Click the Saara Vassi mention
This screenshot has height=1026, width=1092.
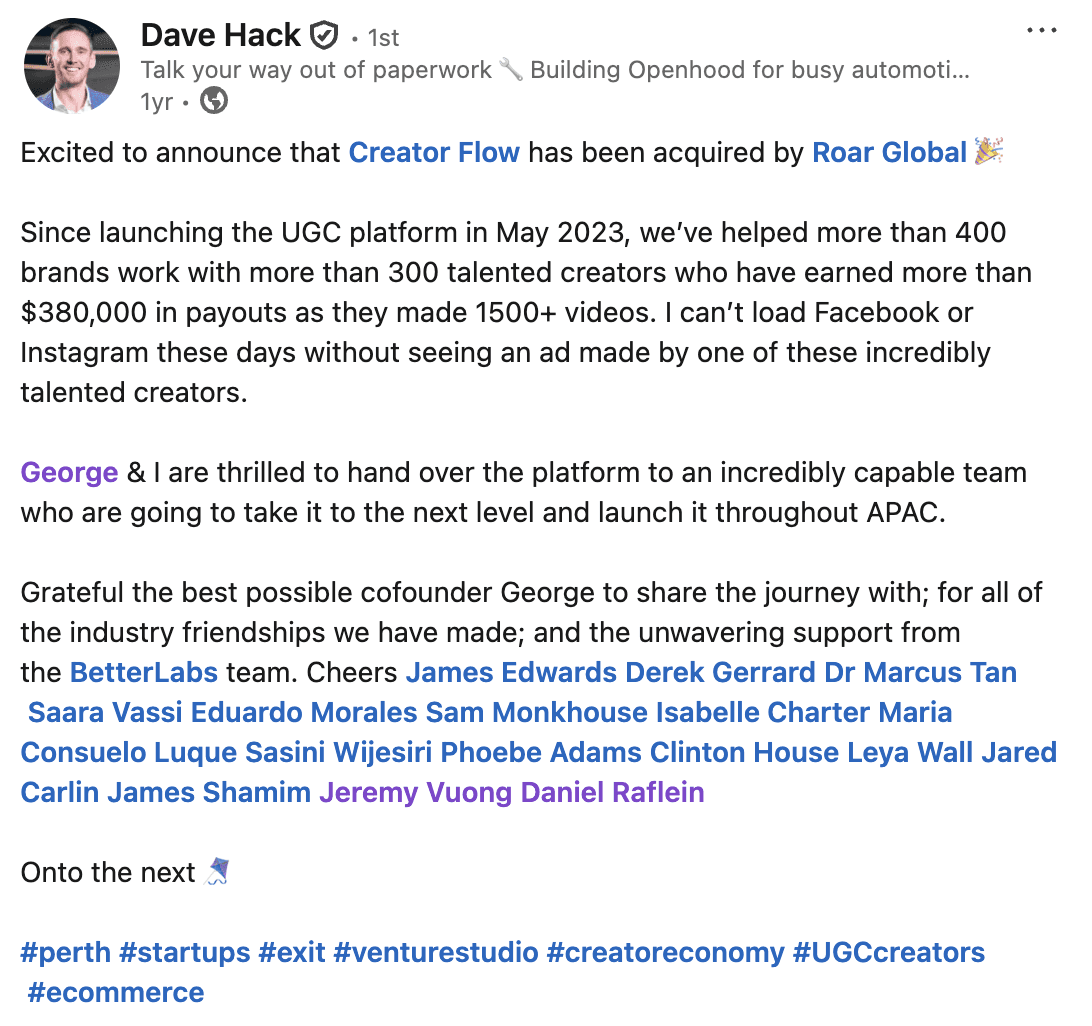click(104, 713)
